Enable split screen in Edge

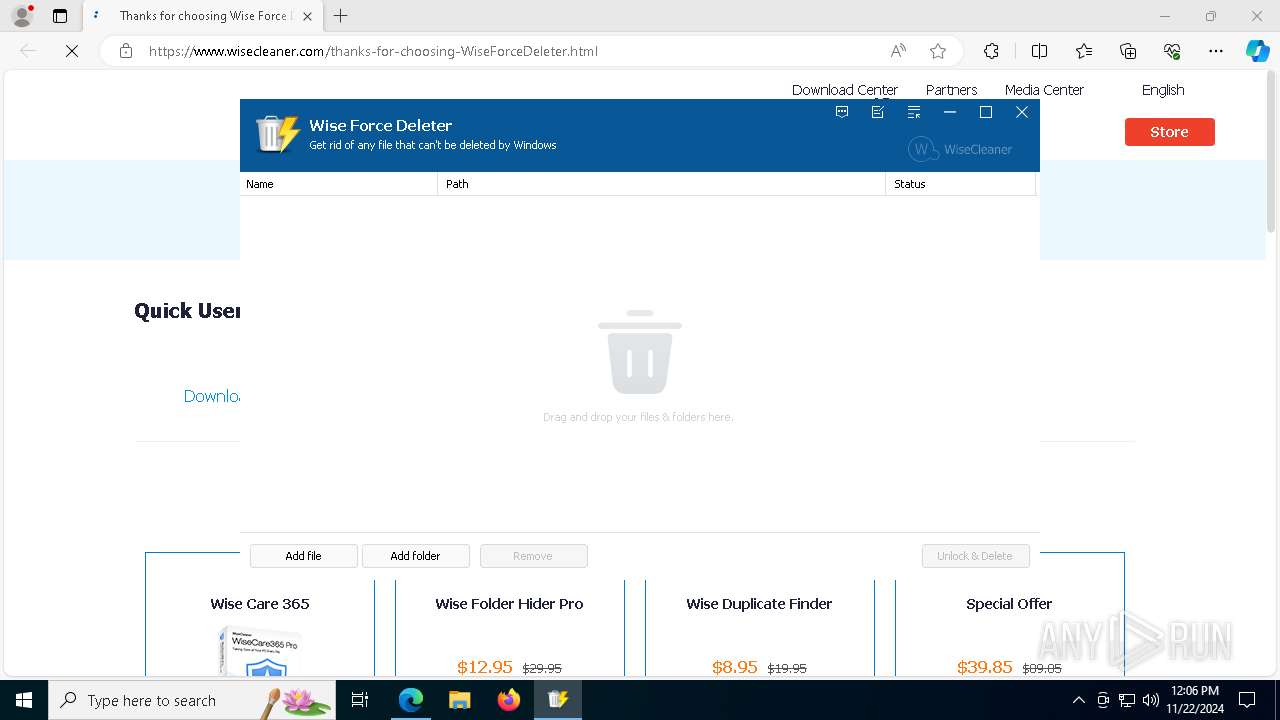point(1039,51)
